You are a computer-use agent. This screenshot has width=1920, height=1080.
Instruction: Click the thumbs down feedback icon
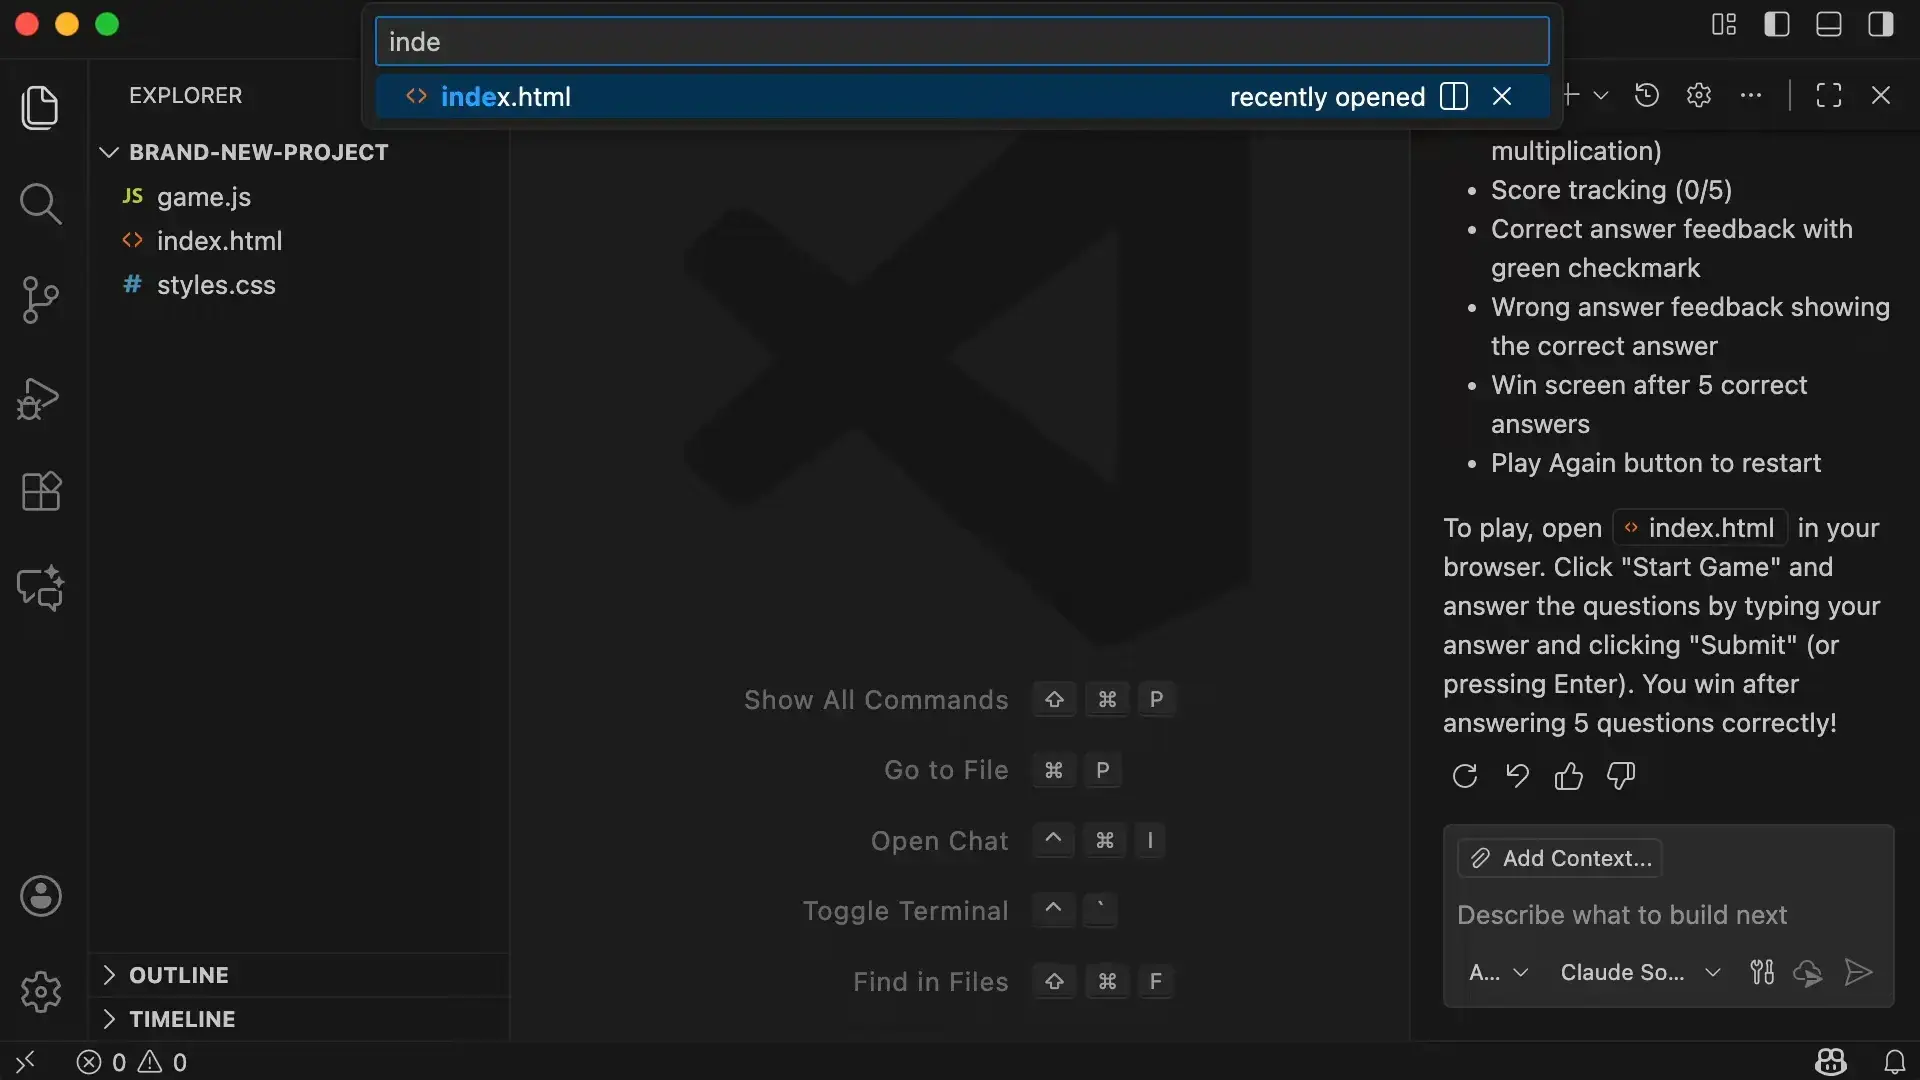click(1620, 776)
